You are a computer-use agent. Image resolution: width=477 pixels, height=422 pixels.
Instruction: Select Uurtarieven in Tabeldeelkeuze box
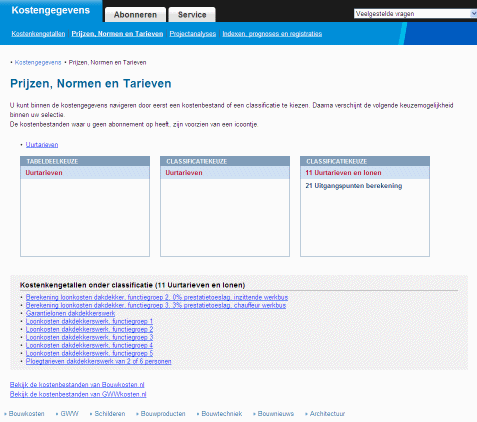tap(85, 173)
